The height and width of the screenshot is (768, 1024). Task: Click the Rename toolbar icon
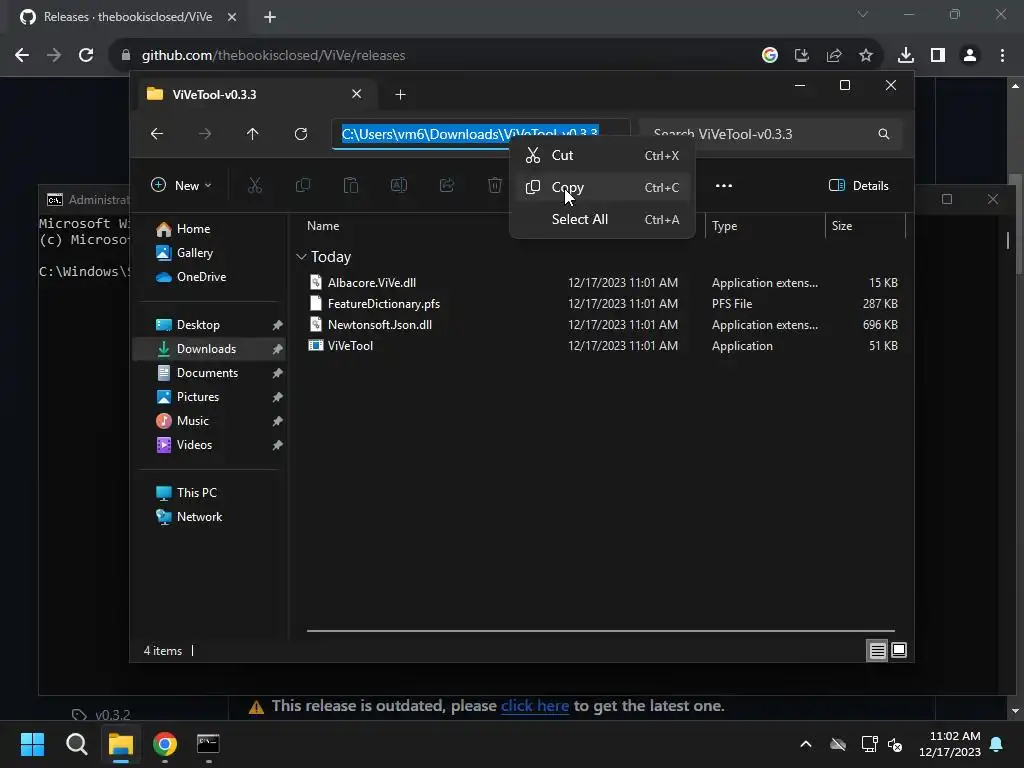398,185
